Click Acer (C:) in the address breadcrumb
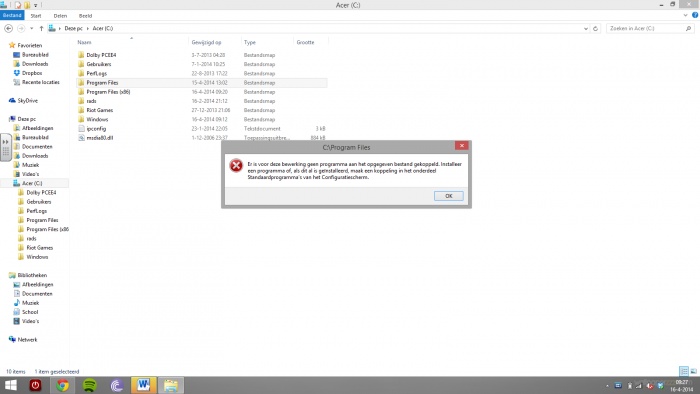 (x=103, y=28)
